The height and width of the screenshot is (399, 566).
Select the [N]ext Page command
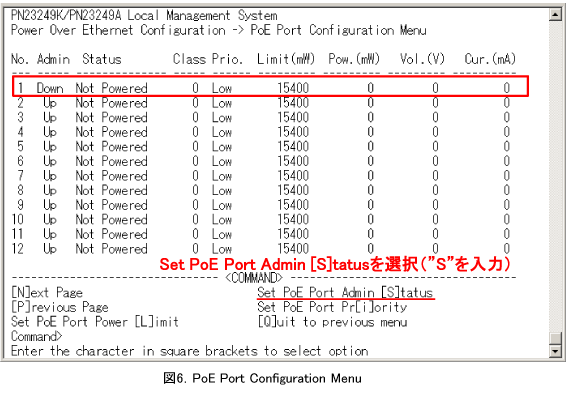(x=47, y=292)
